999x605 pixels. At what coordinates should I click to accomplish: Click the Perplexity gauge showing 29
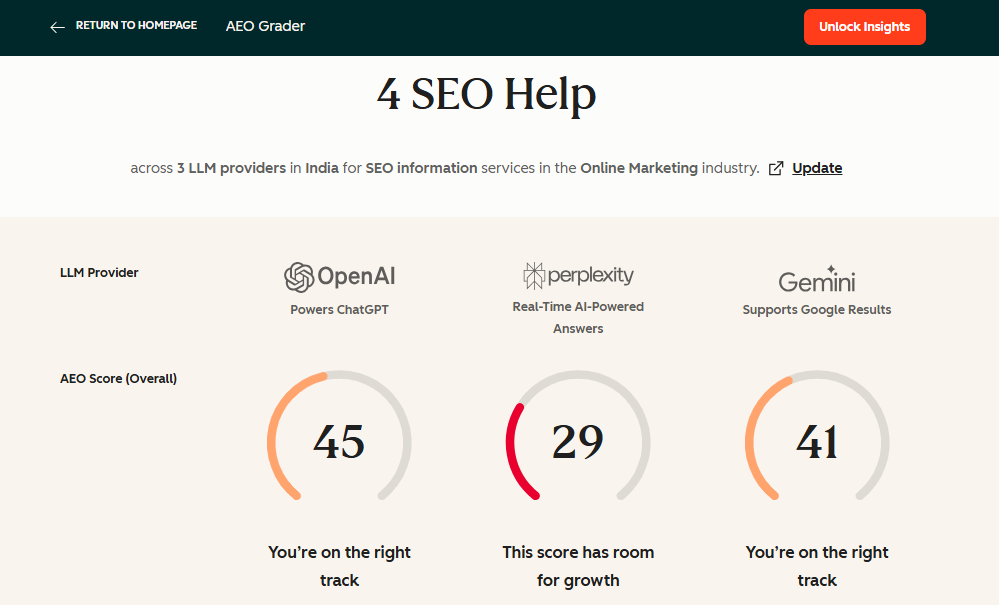(578, 440)
